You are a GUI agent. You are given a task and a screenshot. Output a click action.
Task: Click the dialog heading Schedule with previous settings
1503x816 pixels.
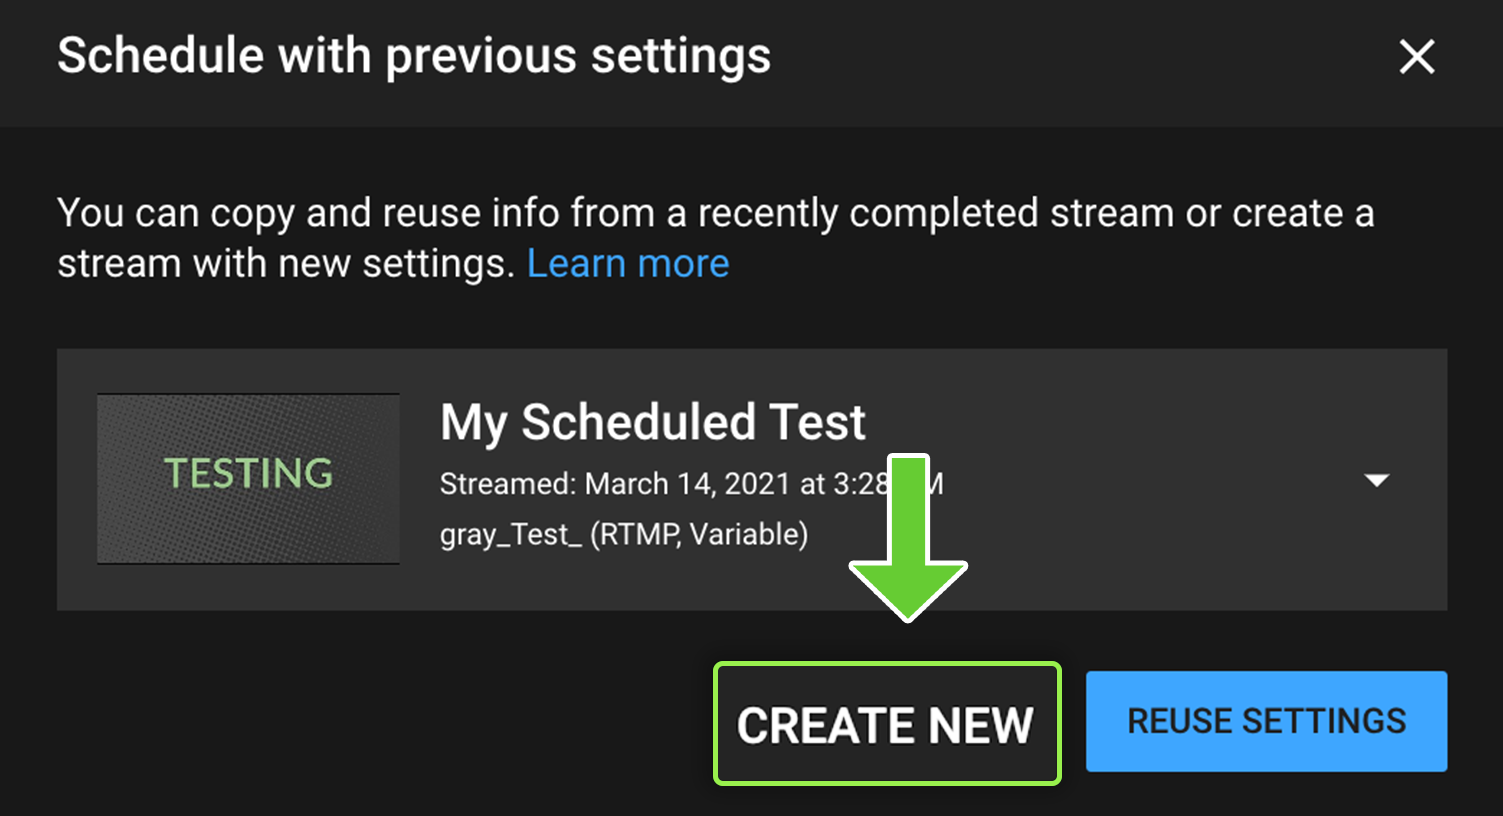[414, 56]
